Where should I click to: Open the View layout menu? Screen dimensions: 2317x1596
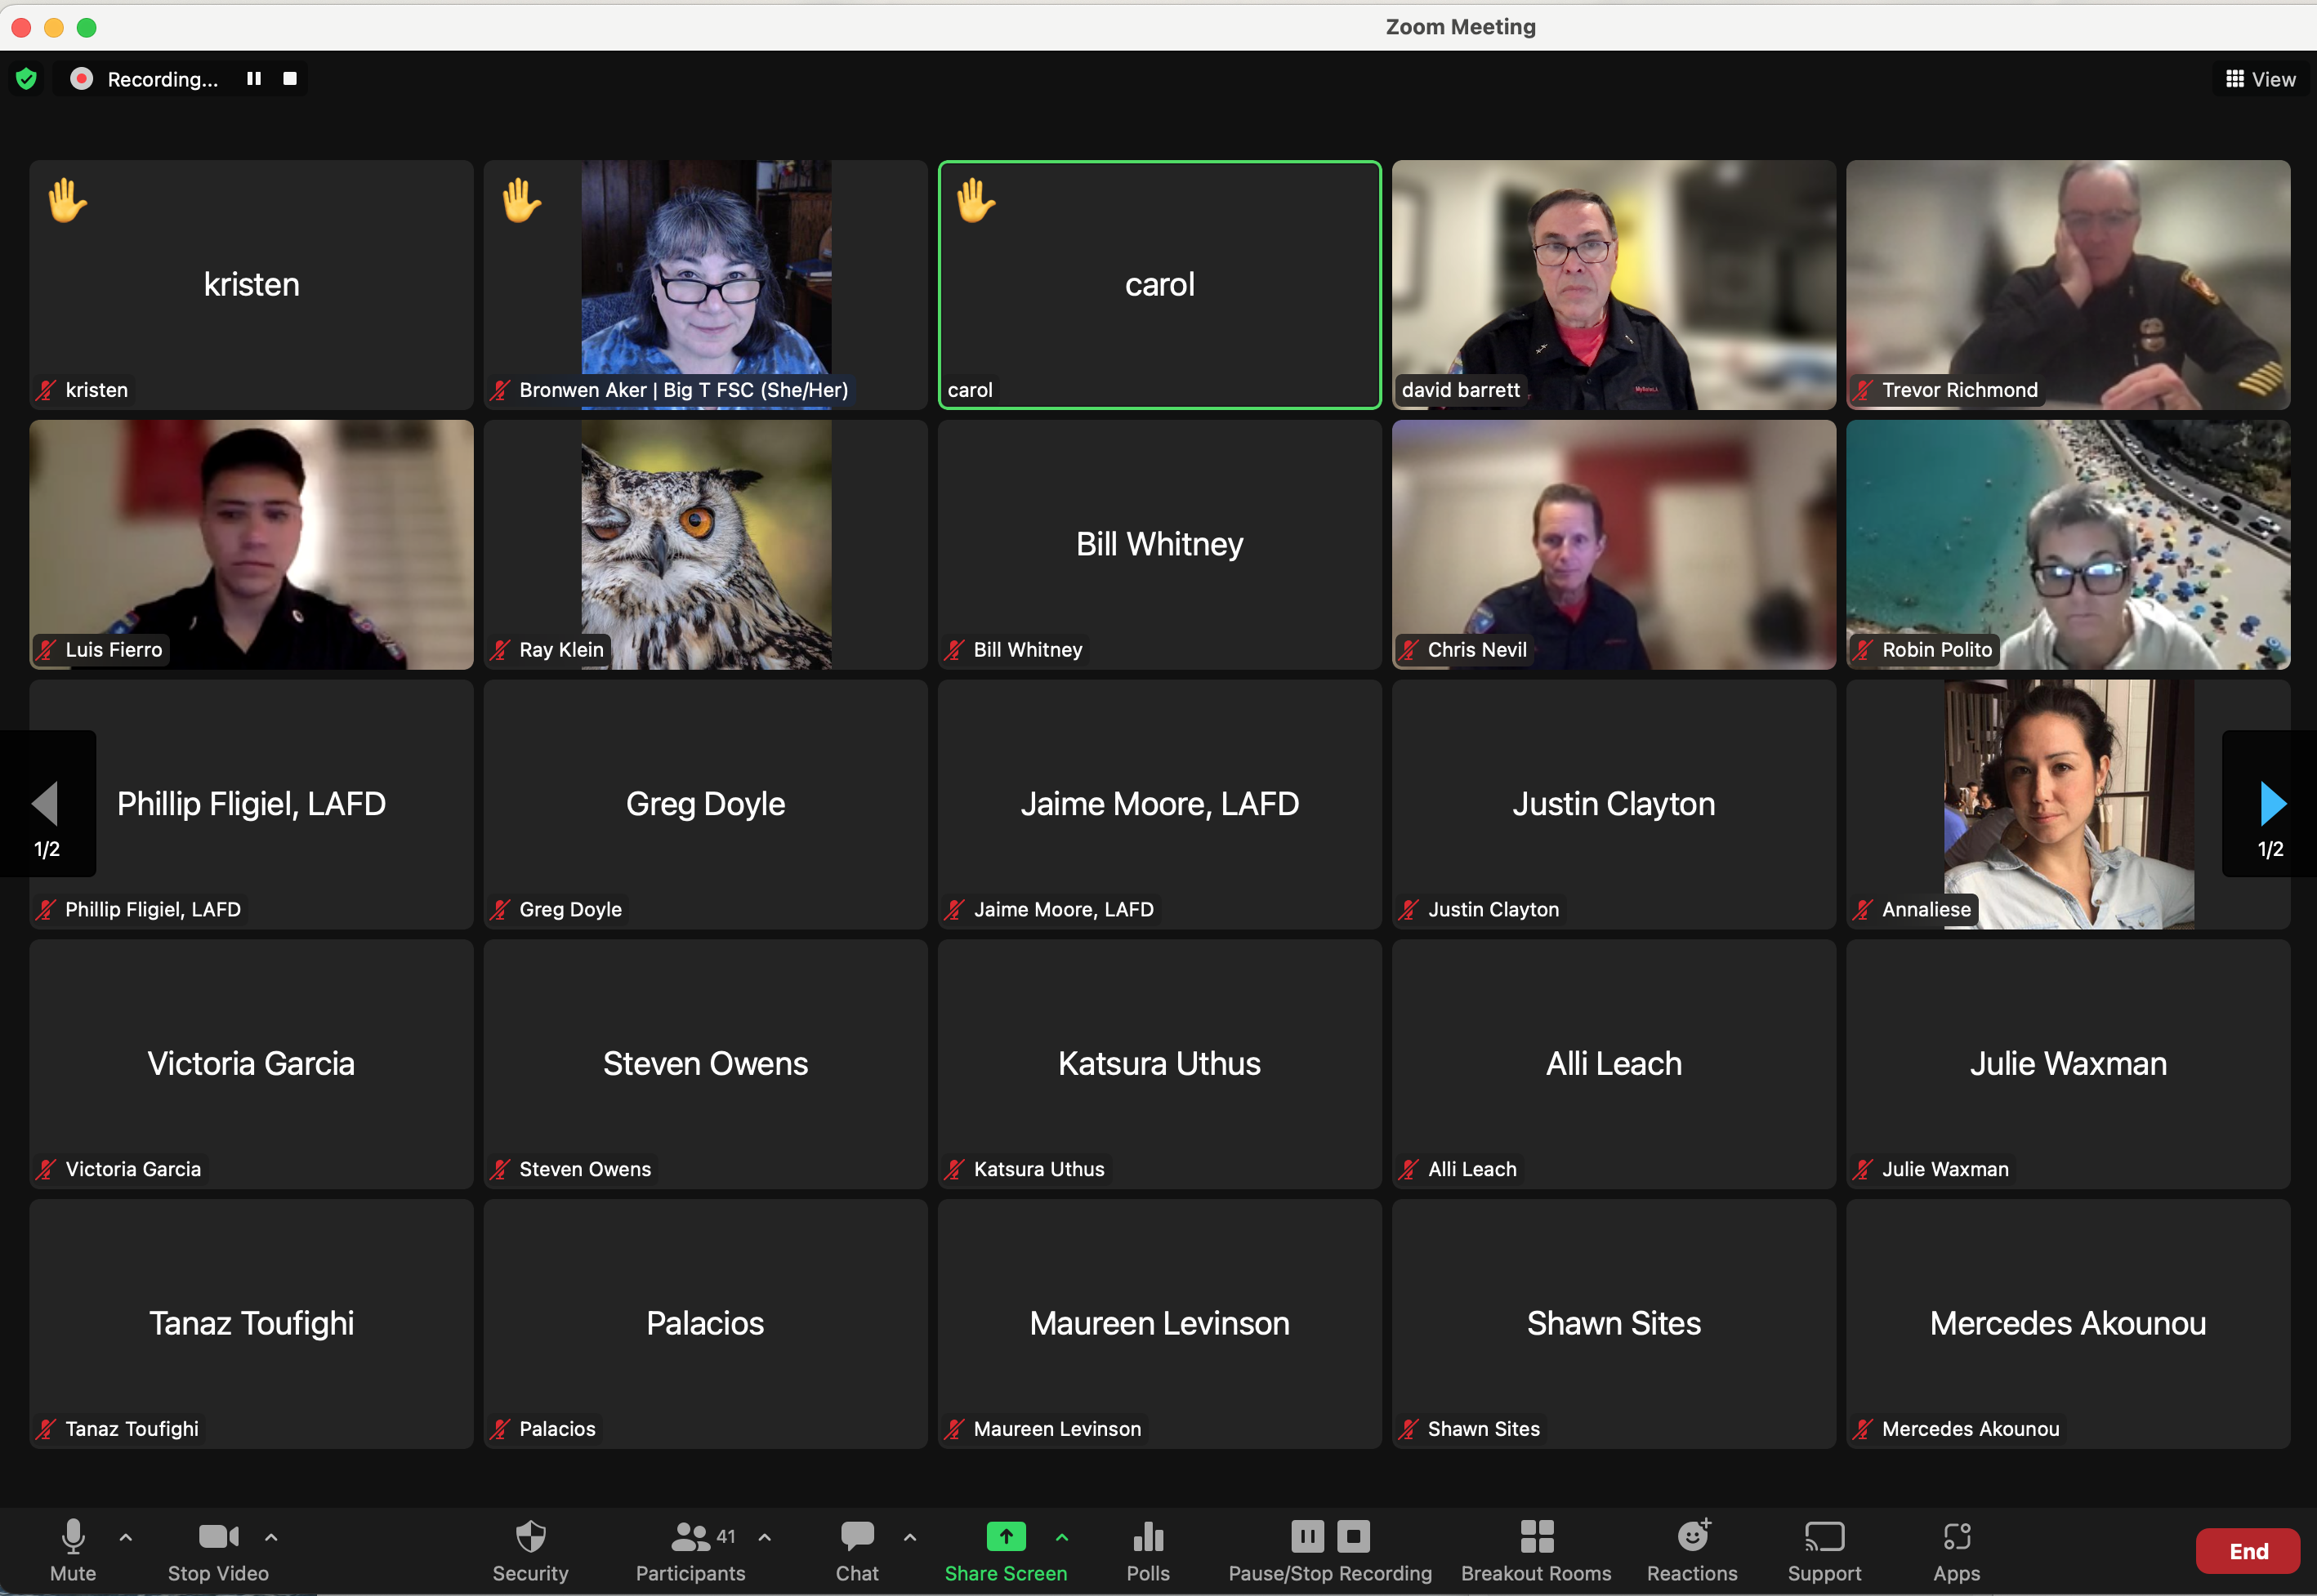click(x=2260, y=79)
